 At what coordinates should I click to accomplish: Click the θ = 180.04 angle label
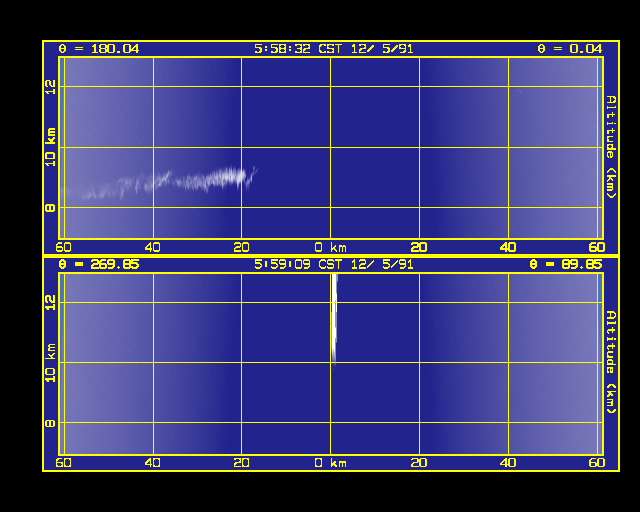pyautogui.click(x=99, y=49)
